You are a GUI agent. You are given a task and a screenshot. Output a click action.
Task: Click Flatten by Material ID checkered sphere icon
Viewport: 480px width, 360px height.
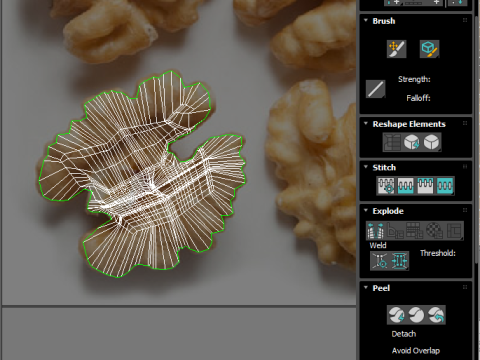click(434, 231)
